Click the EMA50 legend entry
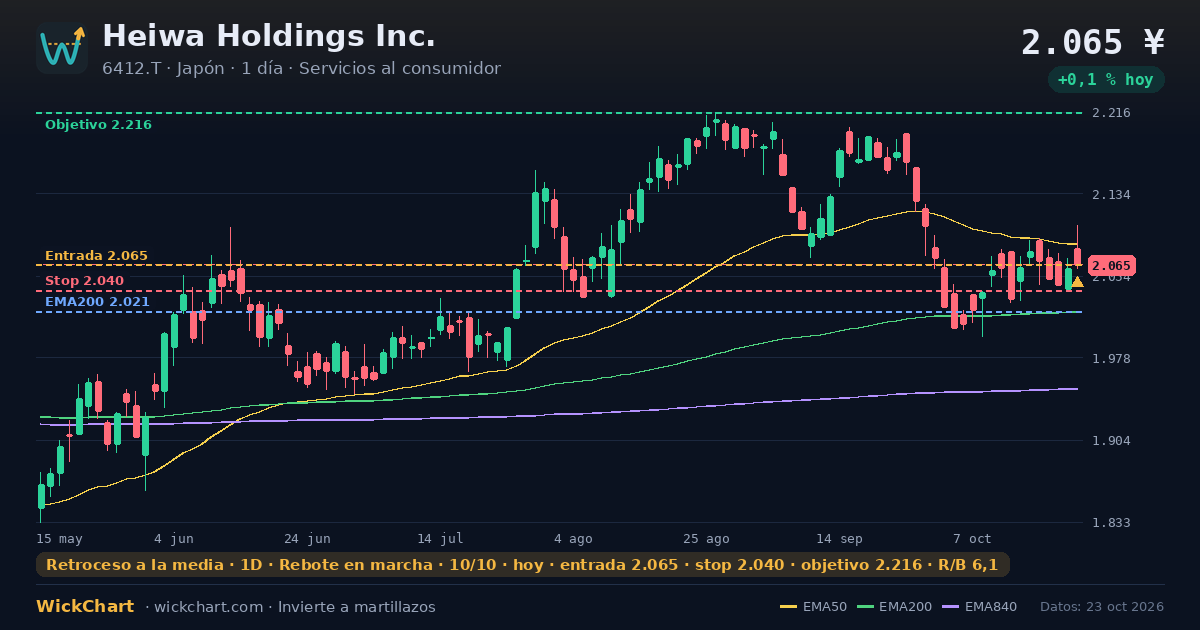The width and height of the screenshot is (1200, 630). coord(813,607)
